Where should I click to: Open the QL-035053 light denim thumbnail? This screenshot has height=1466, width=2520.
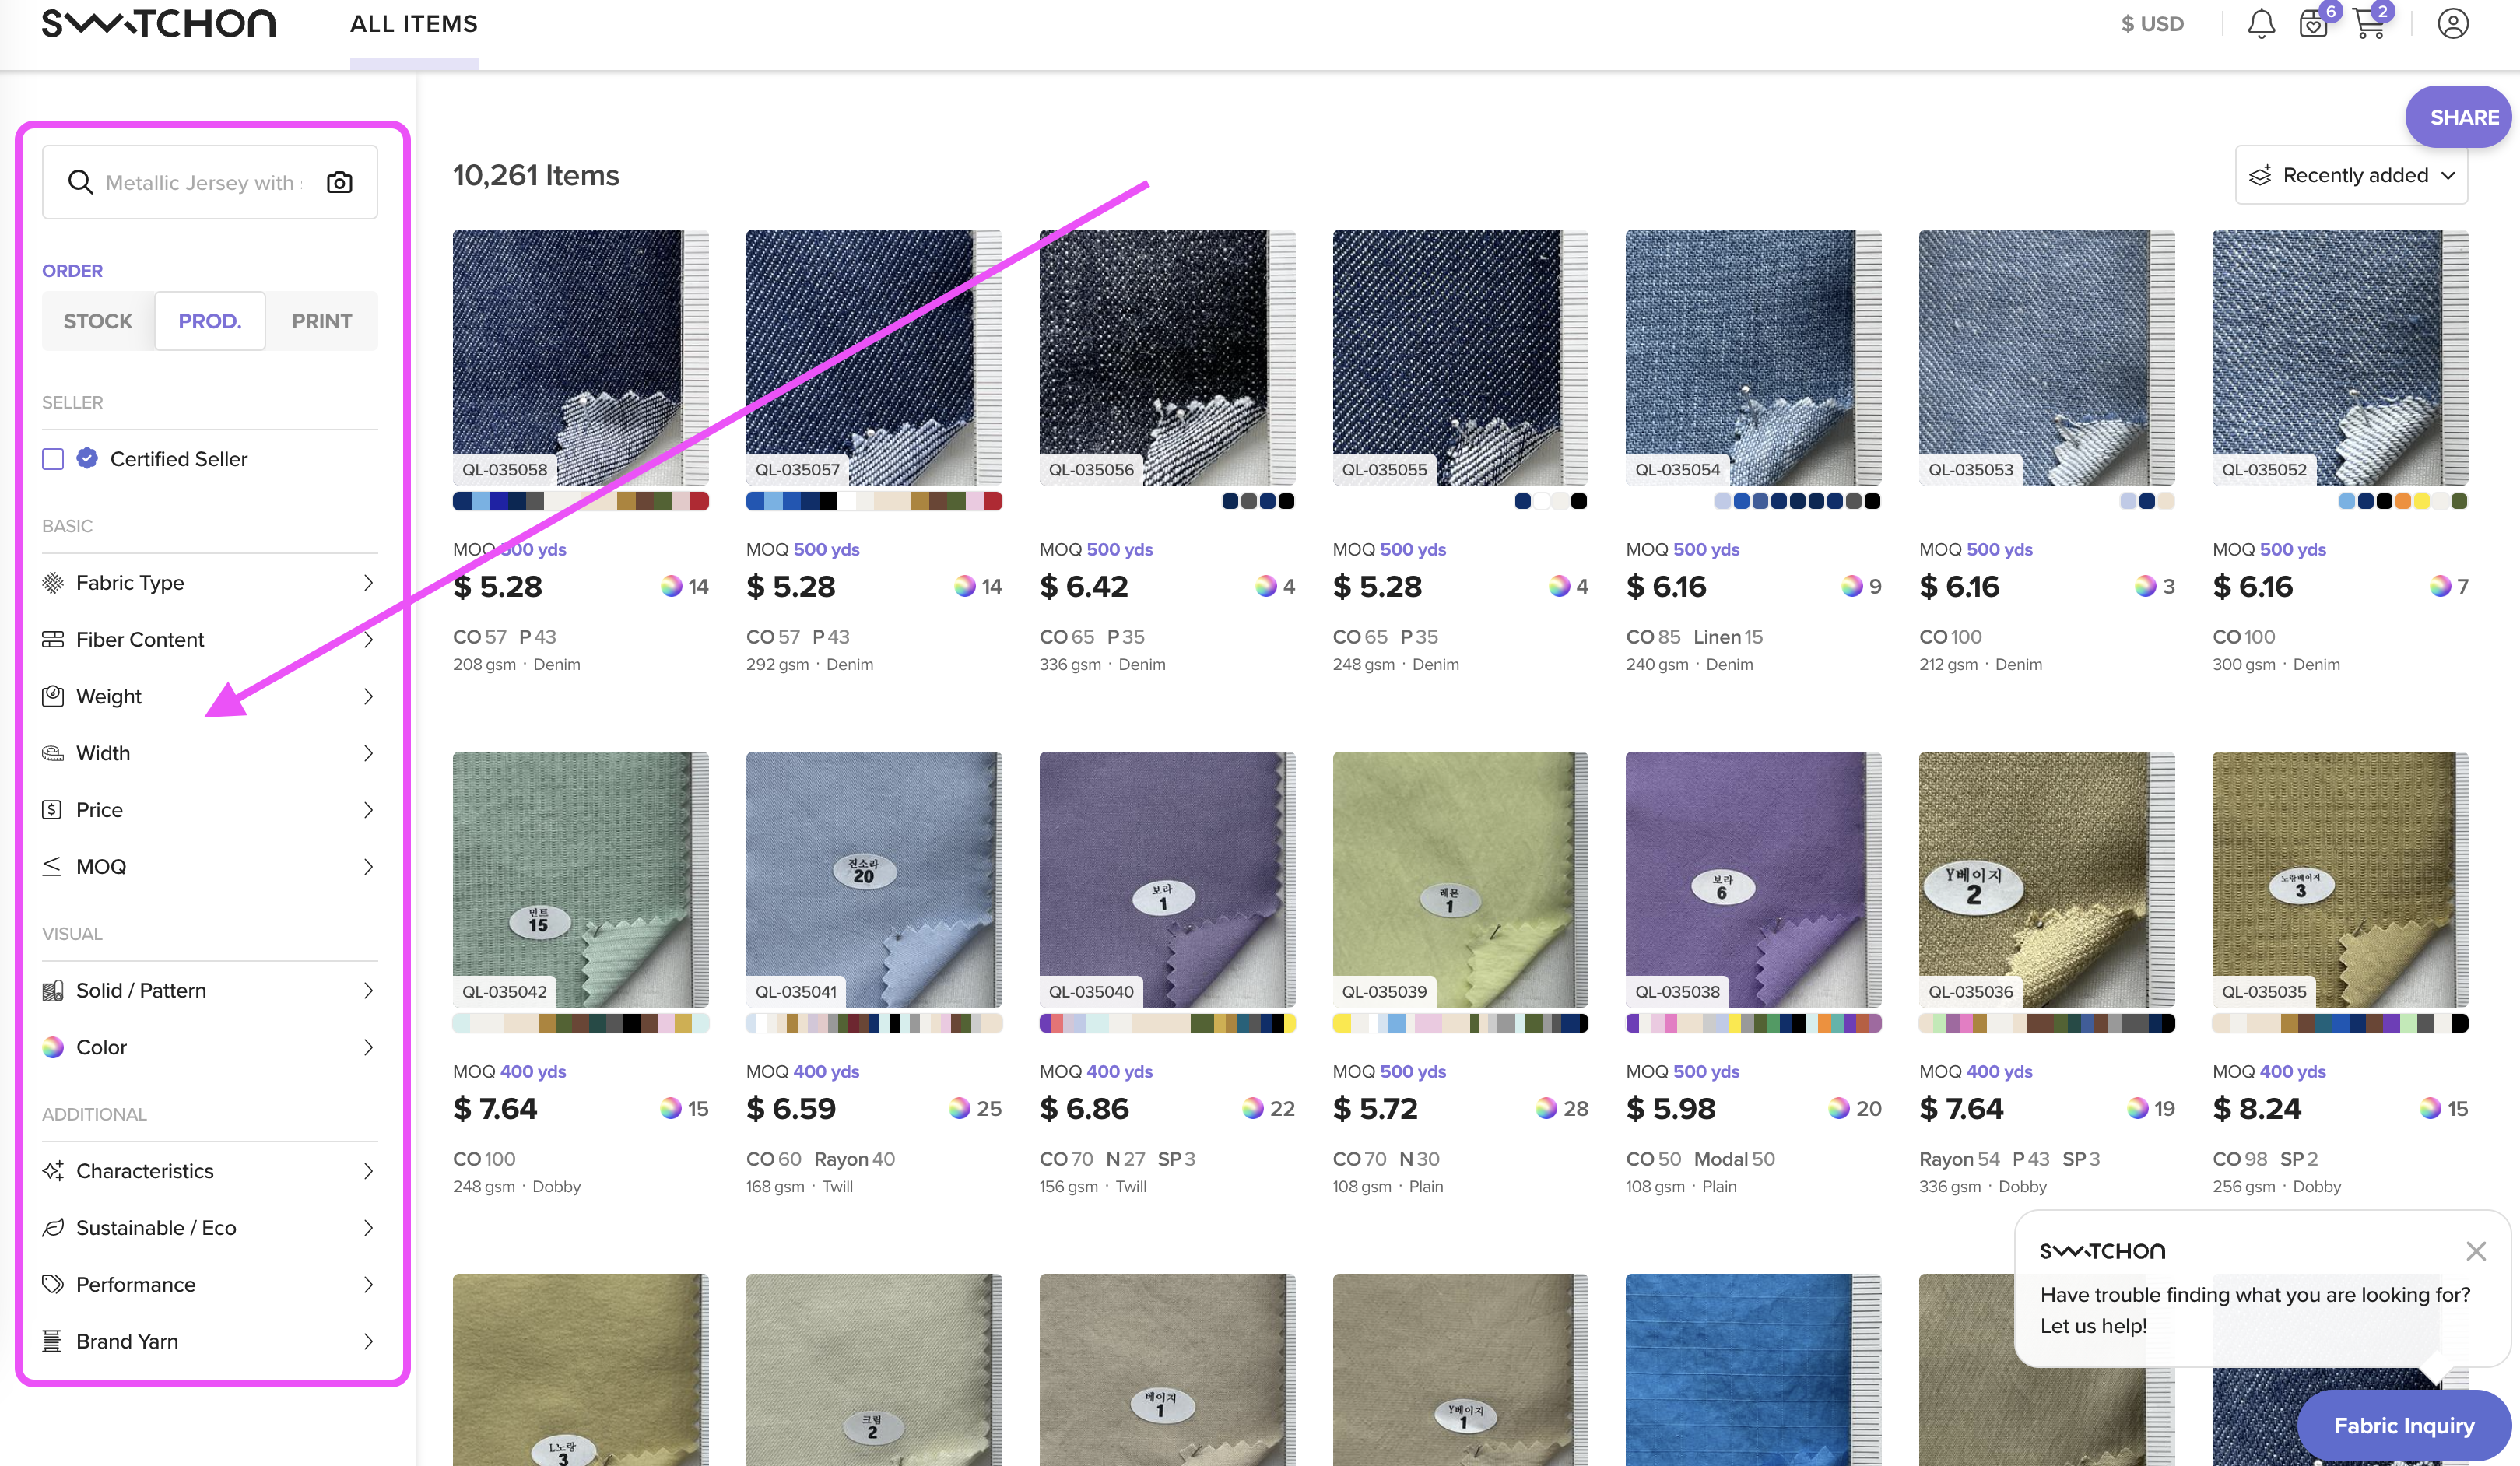click(2046, 357)
